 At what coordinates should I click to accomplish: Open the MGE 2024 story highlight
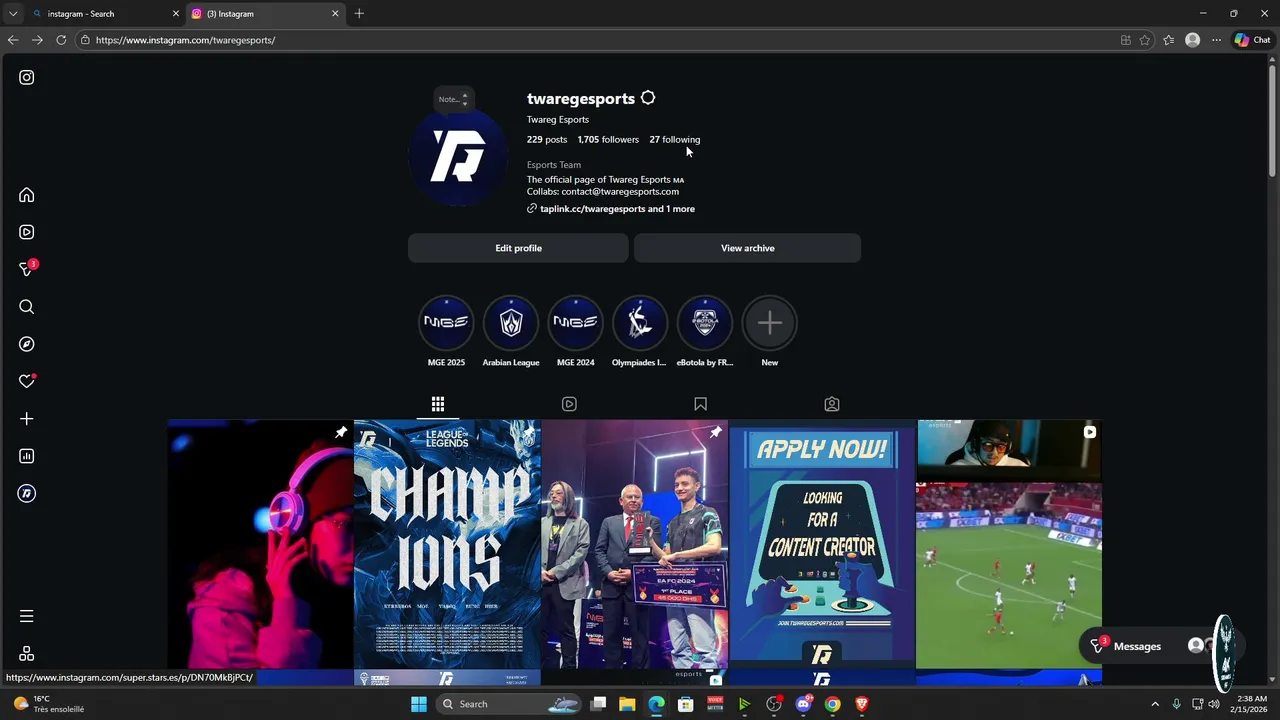pyautogui.click(x=575, y=332)
